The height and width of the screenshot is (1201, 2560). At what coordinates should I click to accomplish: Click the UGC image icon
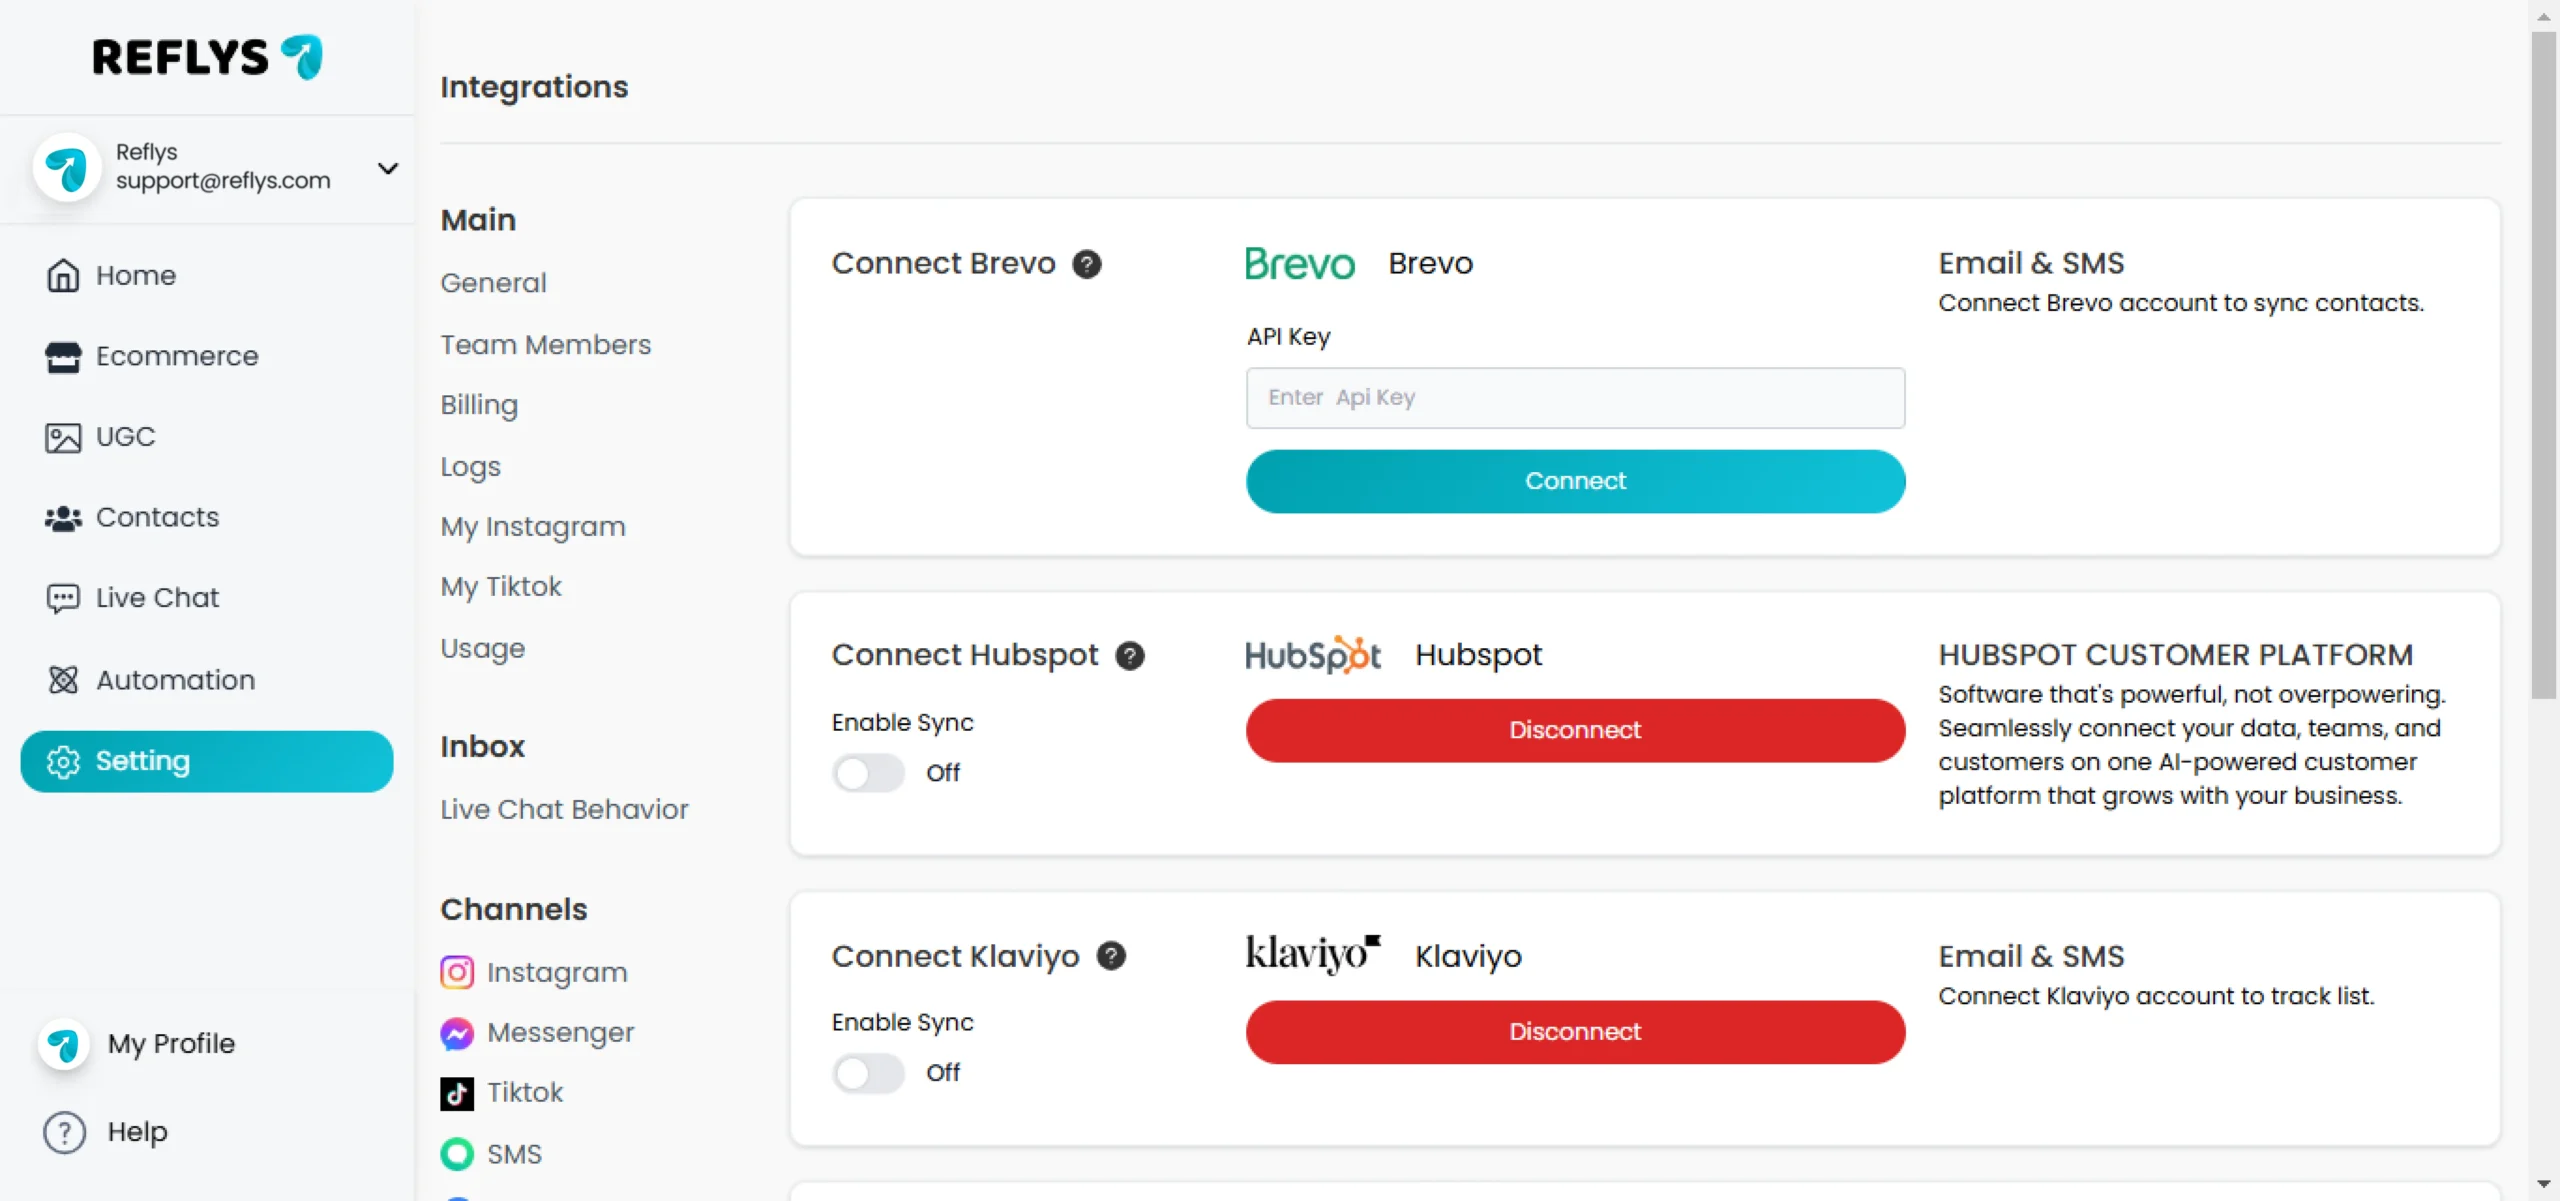pyautogui.click(x=63, y=437)
